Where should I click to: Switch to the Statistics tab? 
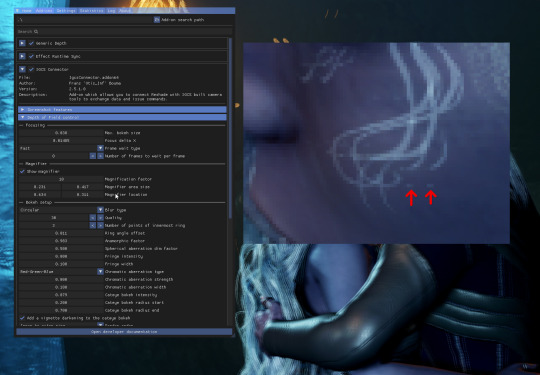(91, 11)
